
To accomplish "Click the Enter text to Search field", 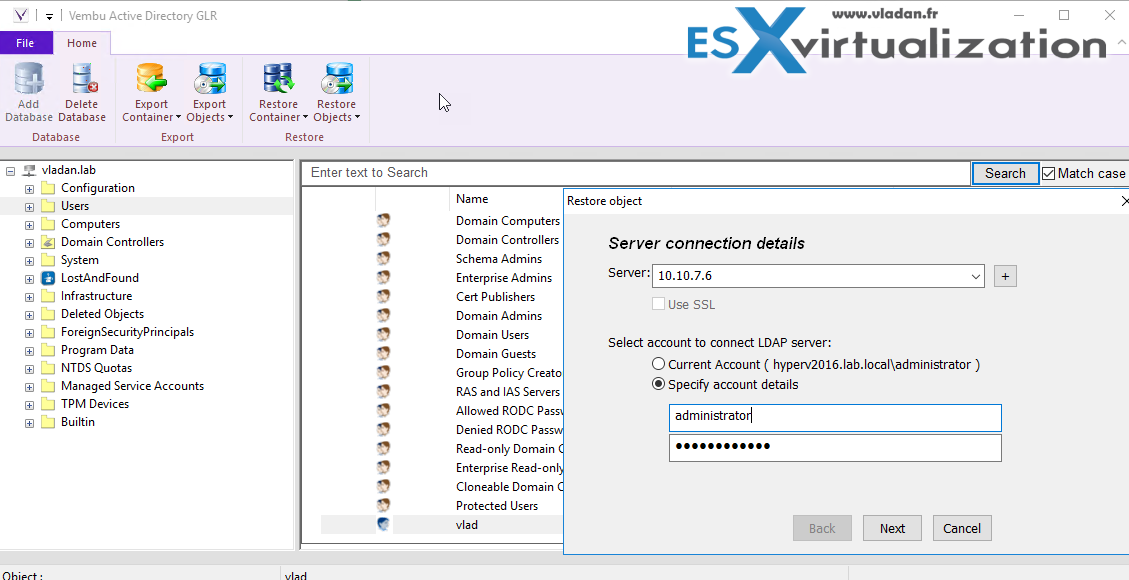I will (636, 173).
